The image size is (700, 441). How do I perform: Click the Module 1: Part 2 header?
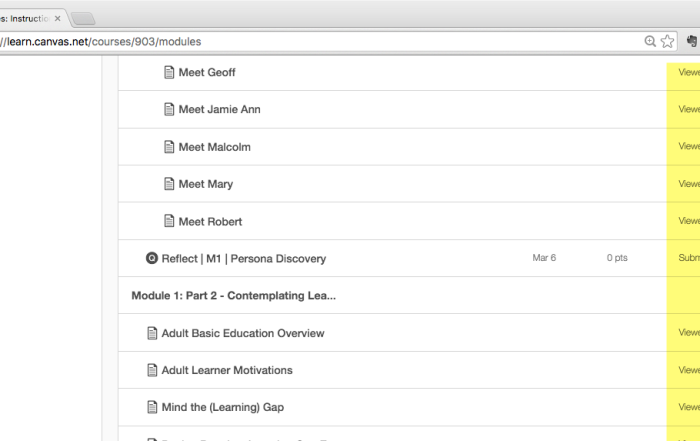(x=233, y=295)
